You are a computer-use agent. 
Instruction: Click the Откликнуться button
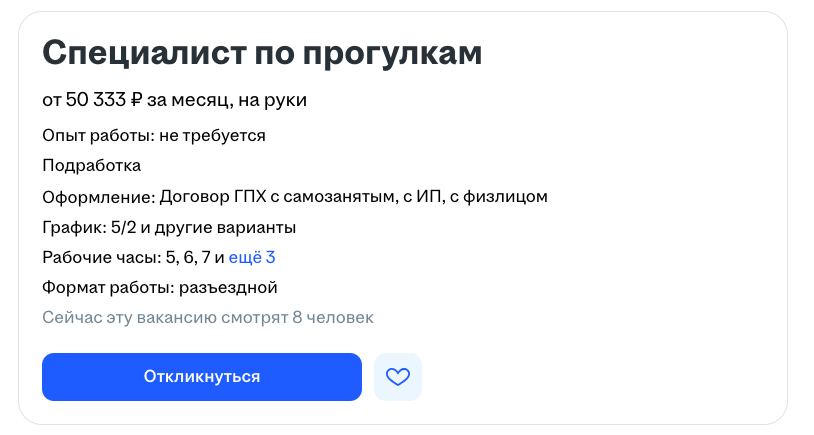(x=201, y=377)
